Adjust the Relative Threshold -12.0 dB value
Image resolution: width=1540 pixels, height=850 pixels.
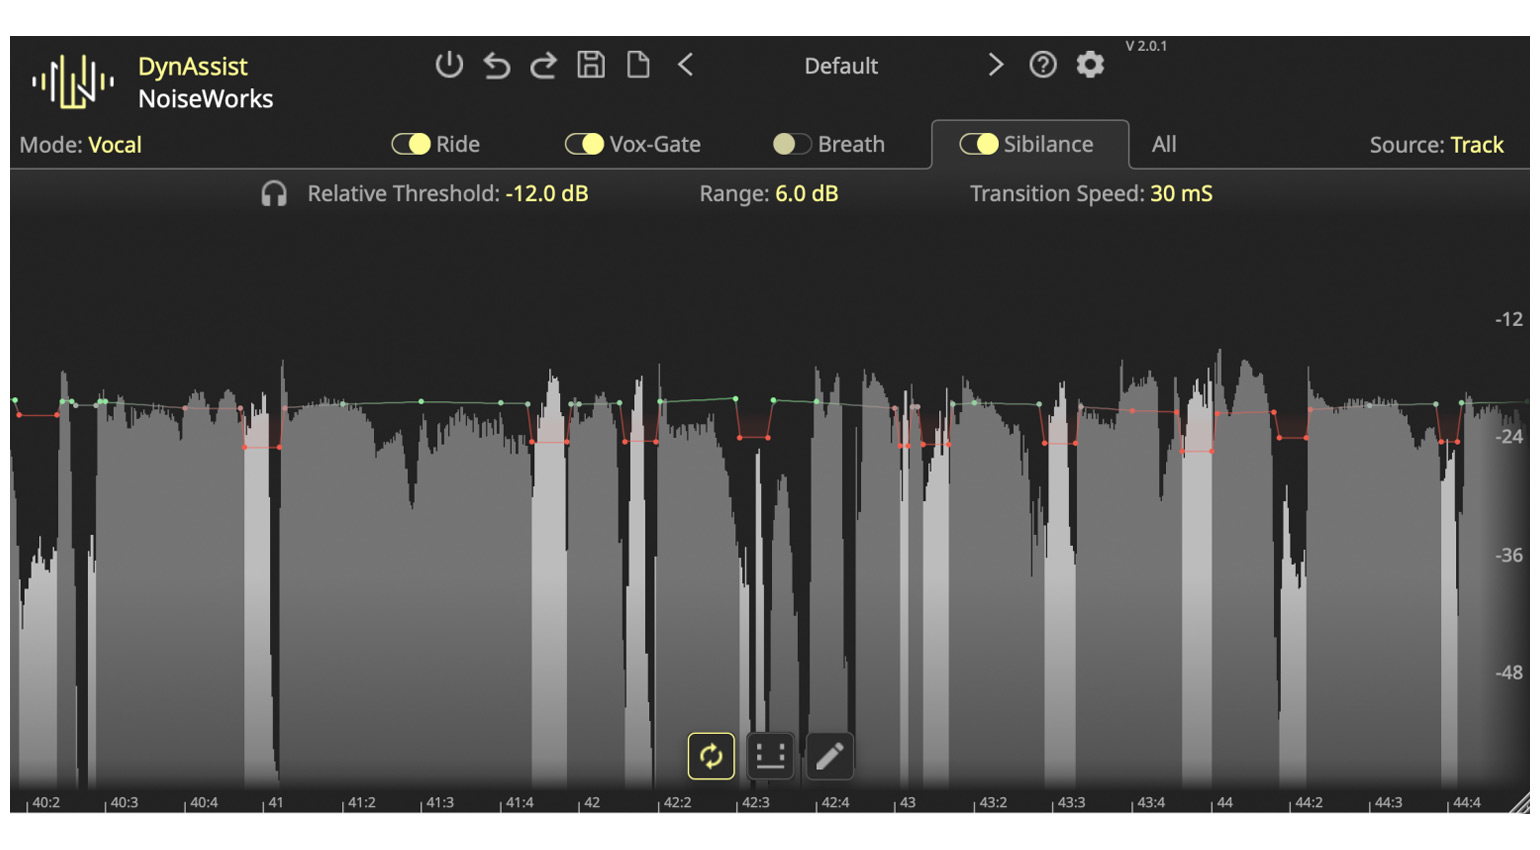coord(546,194)
